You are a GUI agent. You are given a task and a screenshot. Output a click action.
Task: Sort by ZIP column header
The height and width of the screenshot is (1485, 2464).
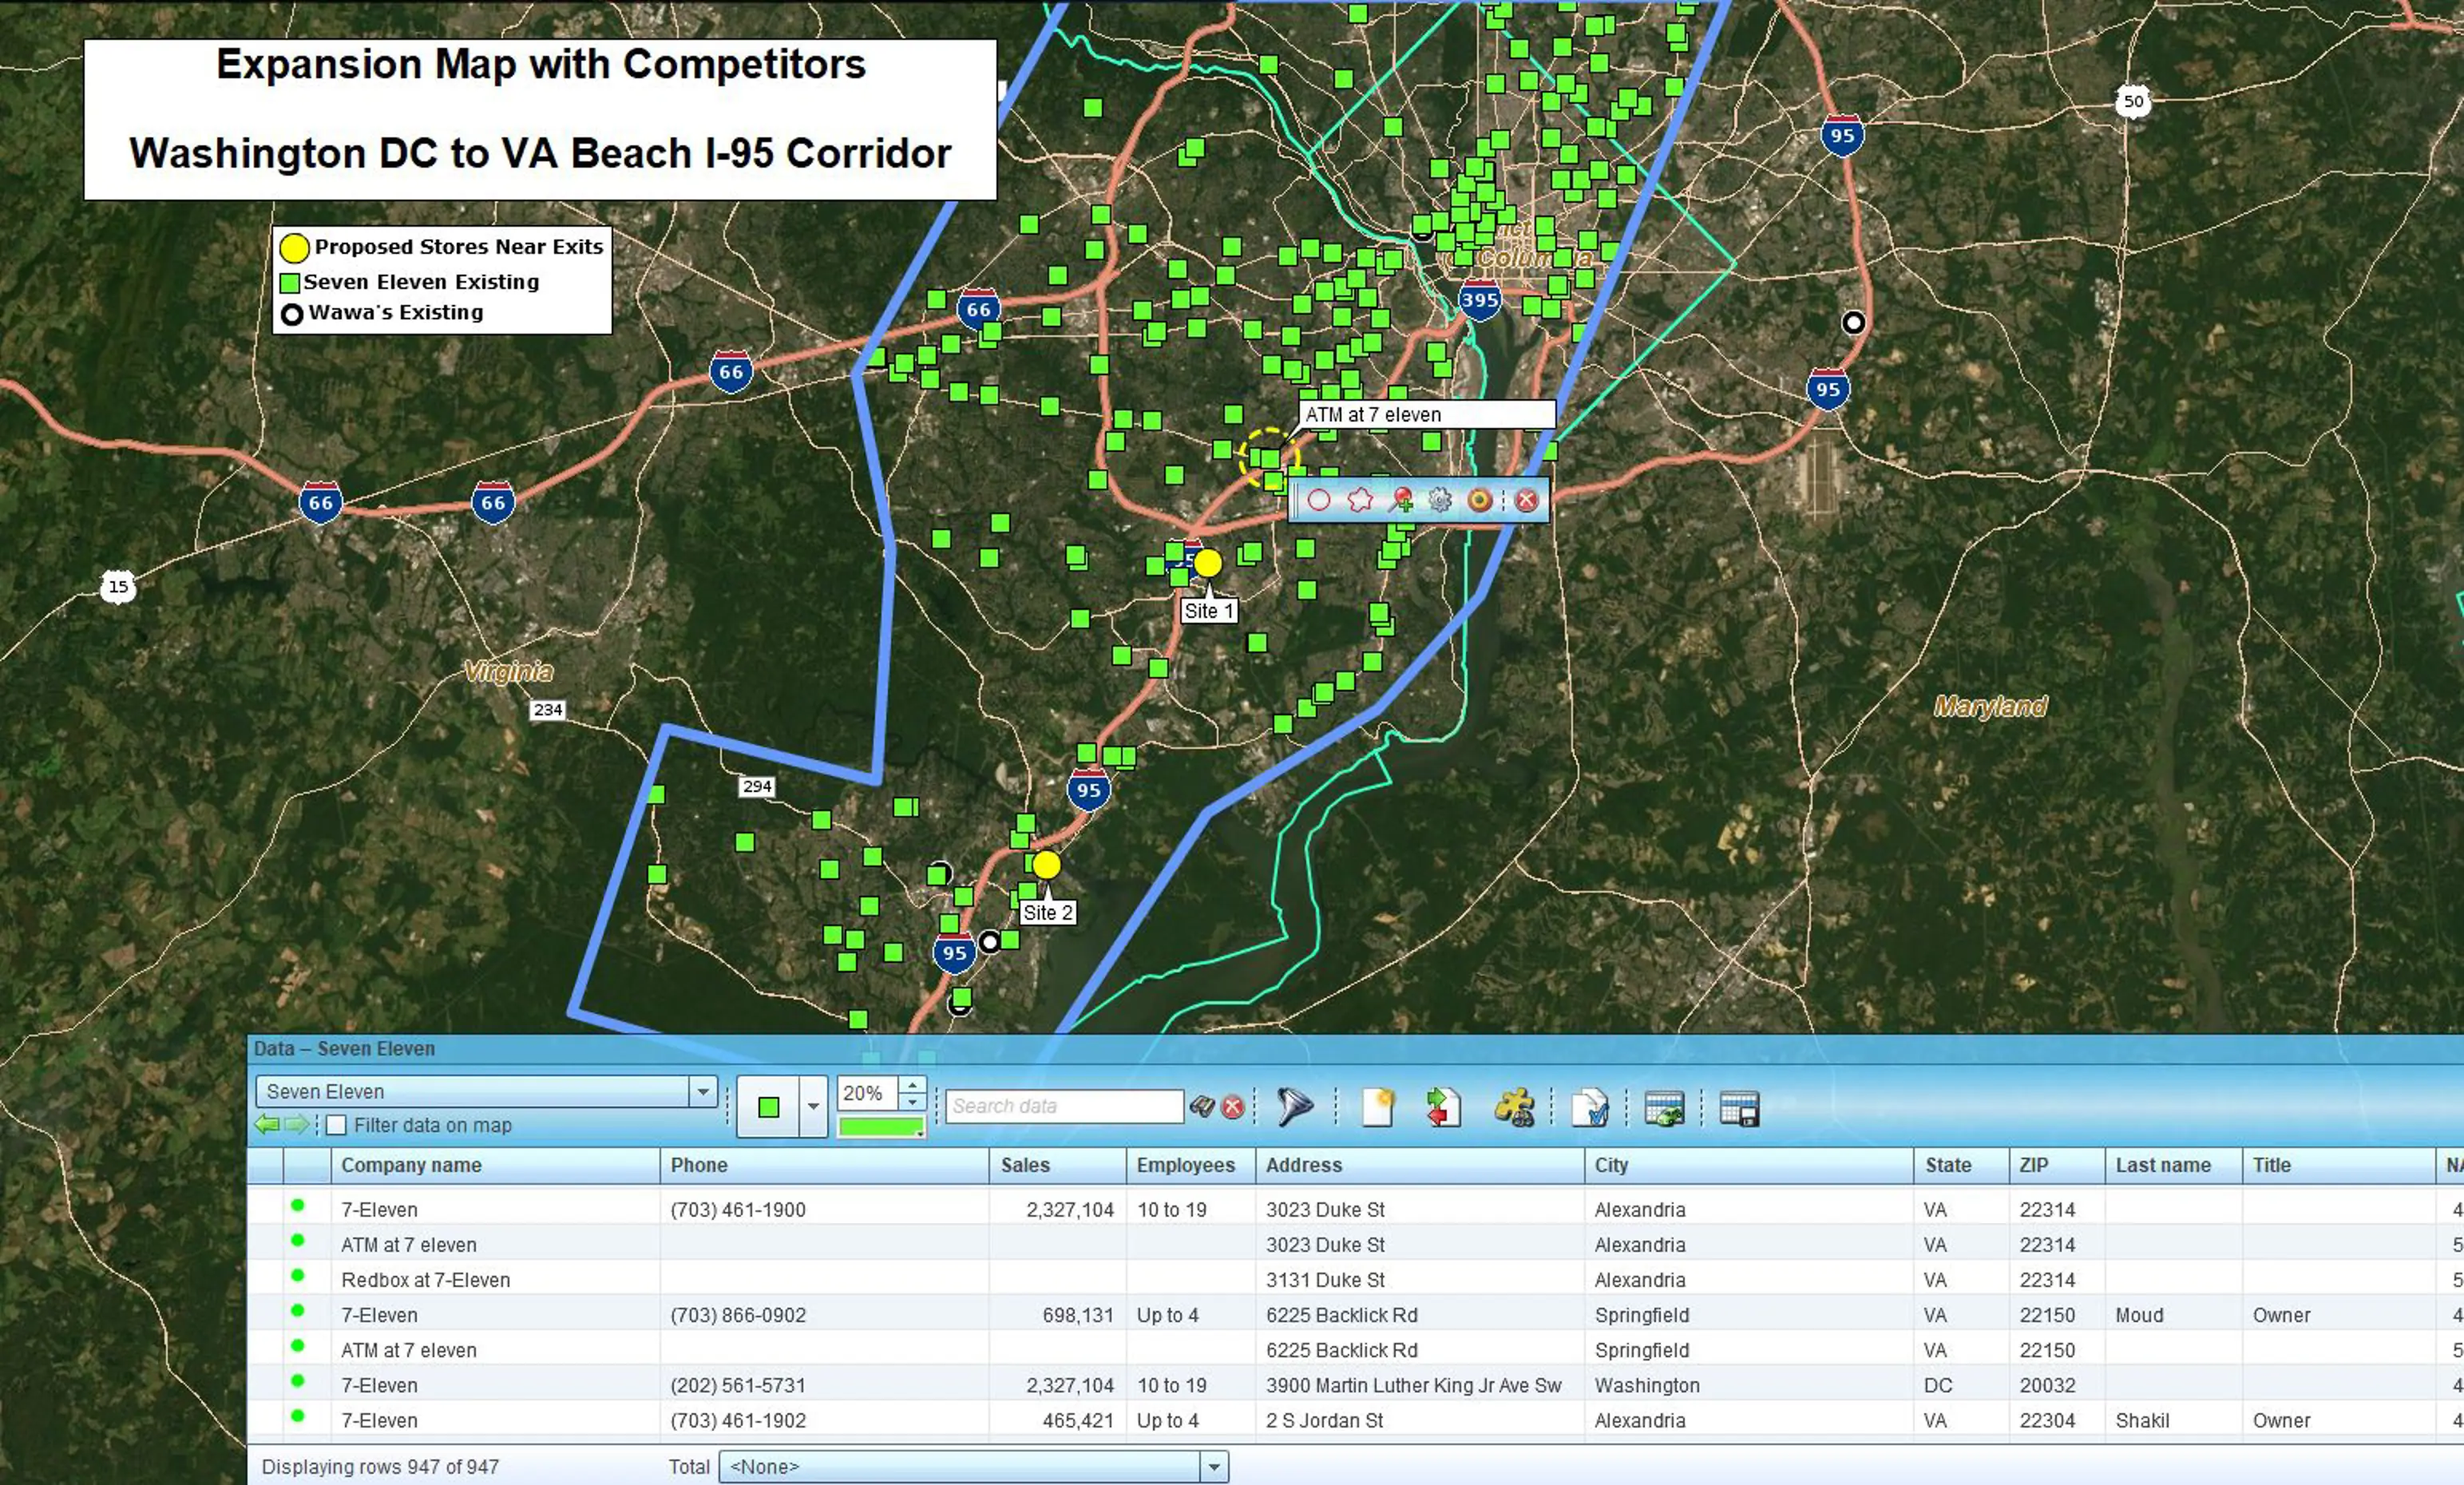tap(2057, 1165)
